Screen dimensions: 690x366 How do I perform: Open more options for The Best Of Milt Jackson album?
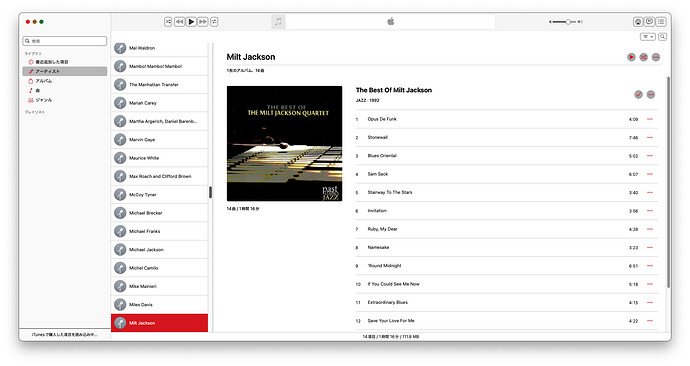[651, 95]
